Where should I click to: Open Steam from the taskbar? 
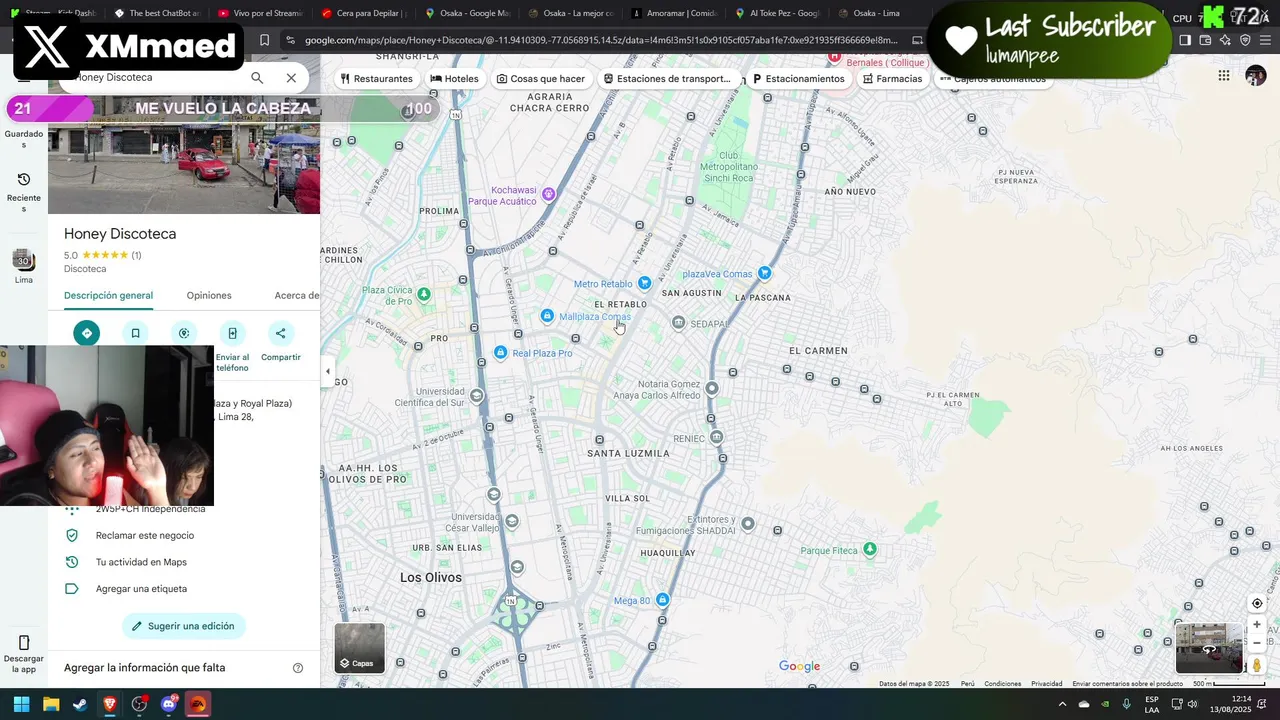(x=80, y=704)
